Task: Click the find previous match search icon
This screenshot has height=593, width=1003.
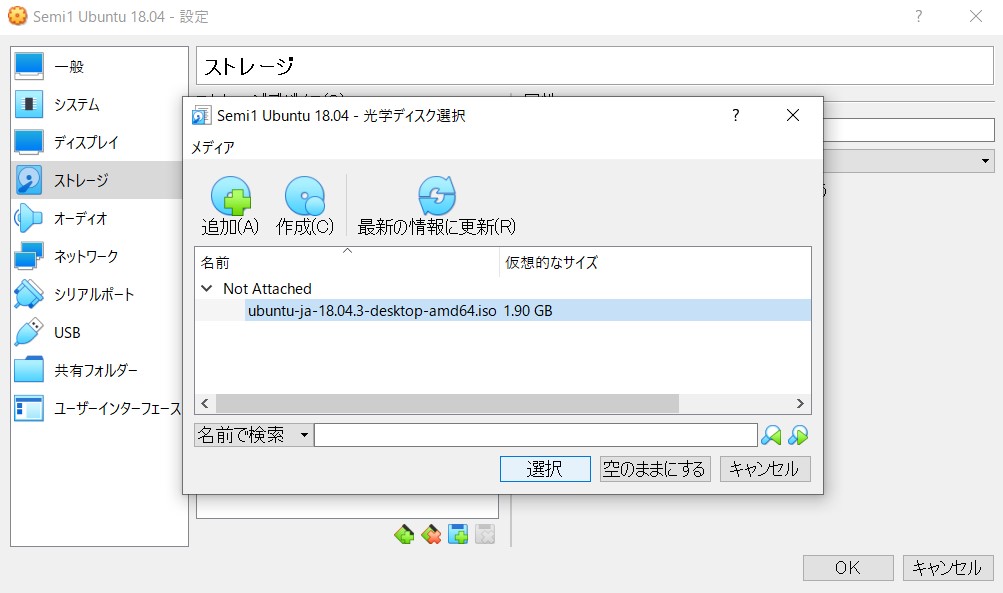Action: 771,436
